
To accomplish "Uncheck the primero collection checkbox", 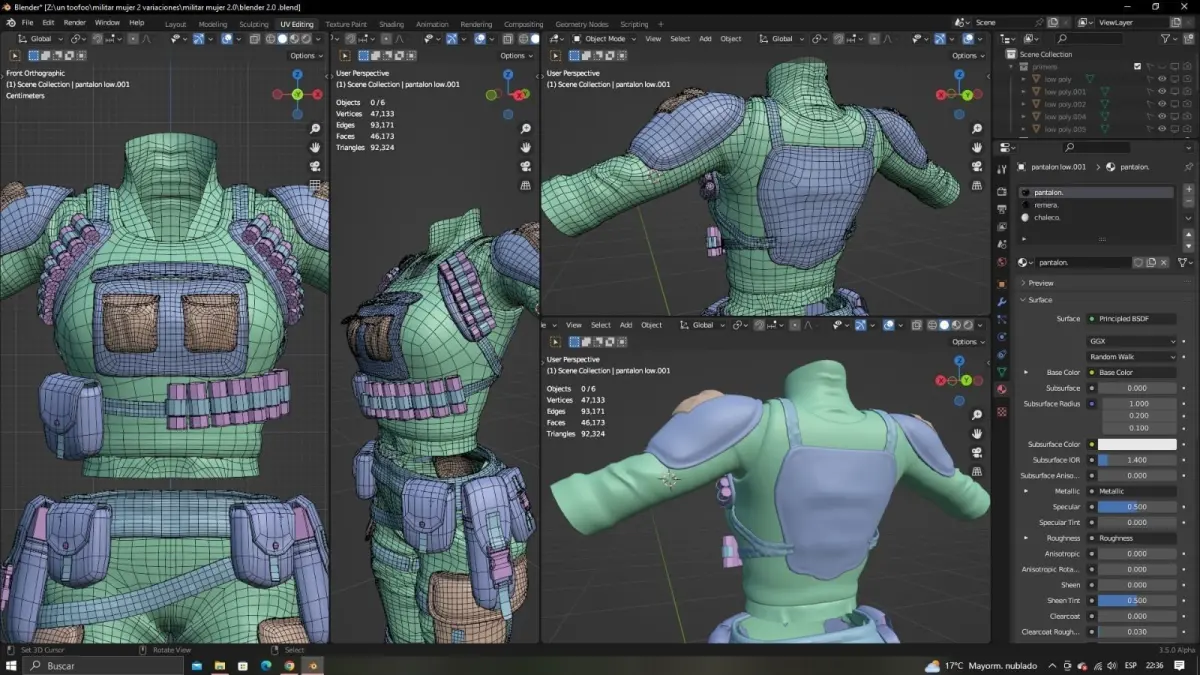I will pyautogui.click(x=1137, y=67).
